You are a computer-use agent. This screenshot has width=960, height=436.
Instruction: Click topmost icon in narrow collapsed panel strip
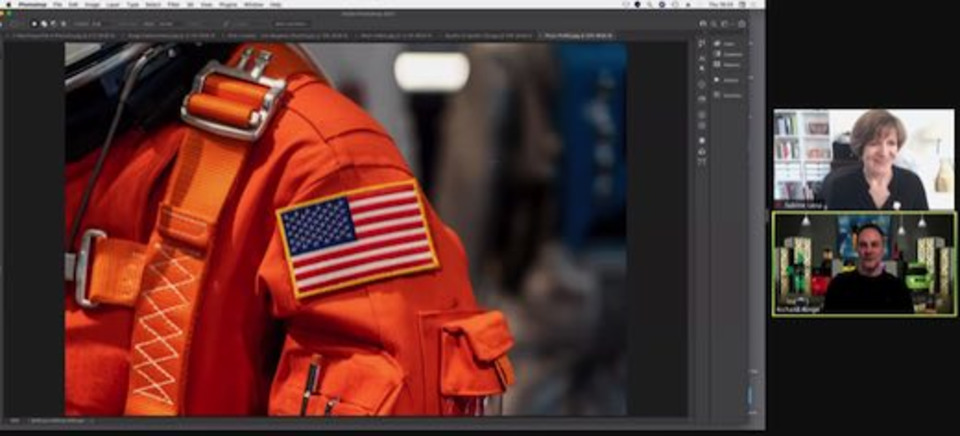(702, 43)
